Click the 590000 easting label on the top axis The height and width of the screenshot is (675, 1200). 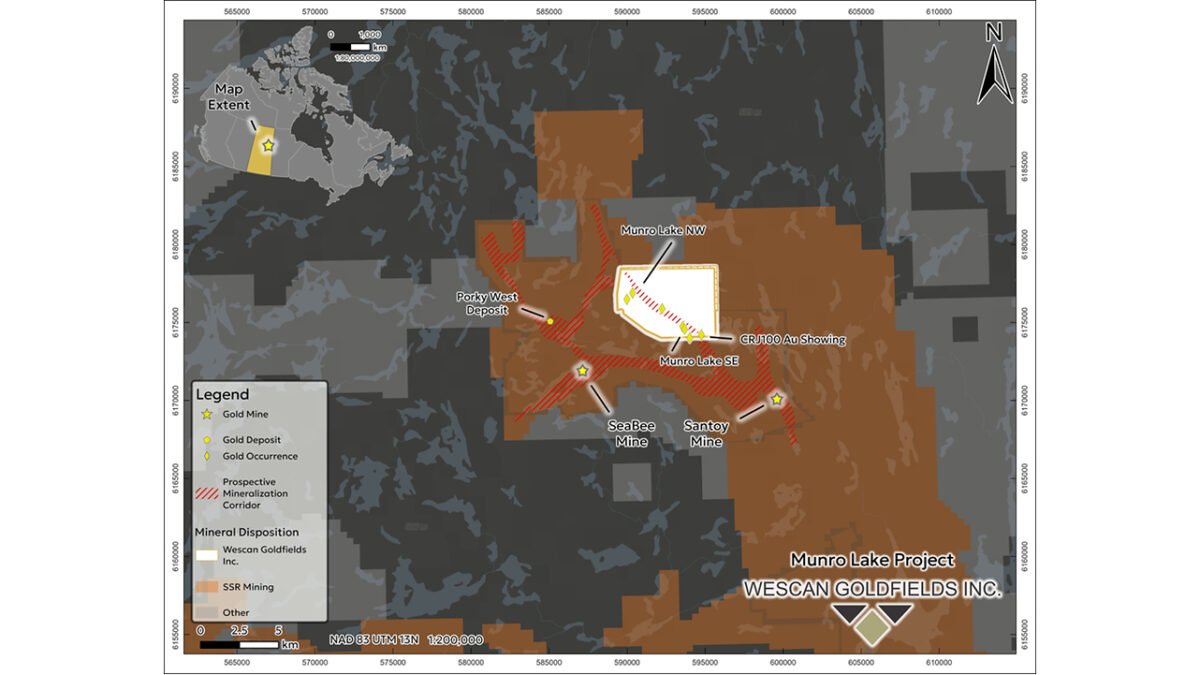point(627,12)
